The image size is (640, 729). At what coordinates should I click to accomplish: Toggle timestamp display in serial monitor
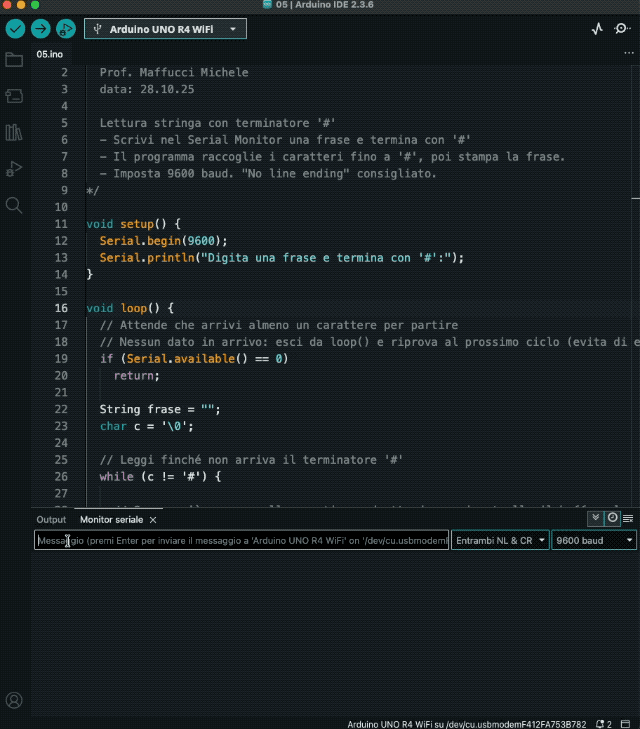pos(612,518)
